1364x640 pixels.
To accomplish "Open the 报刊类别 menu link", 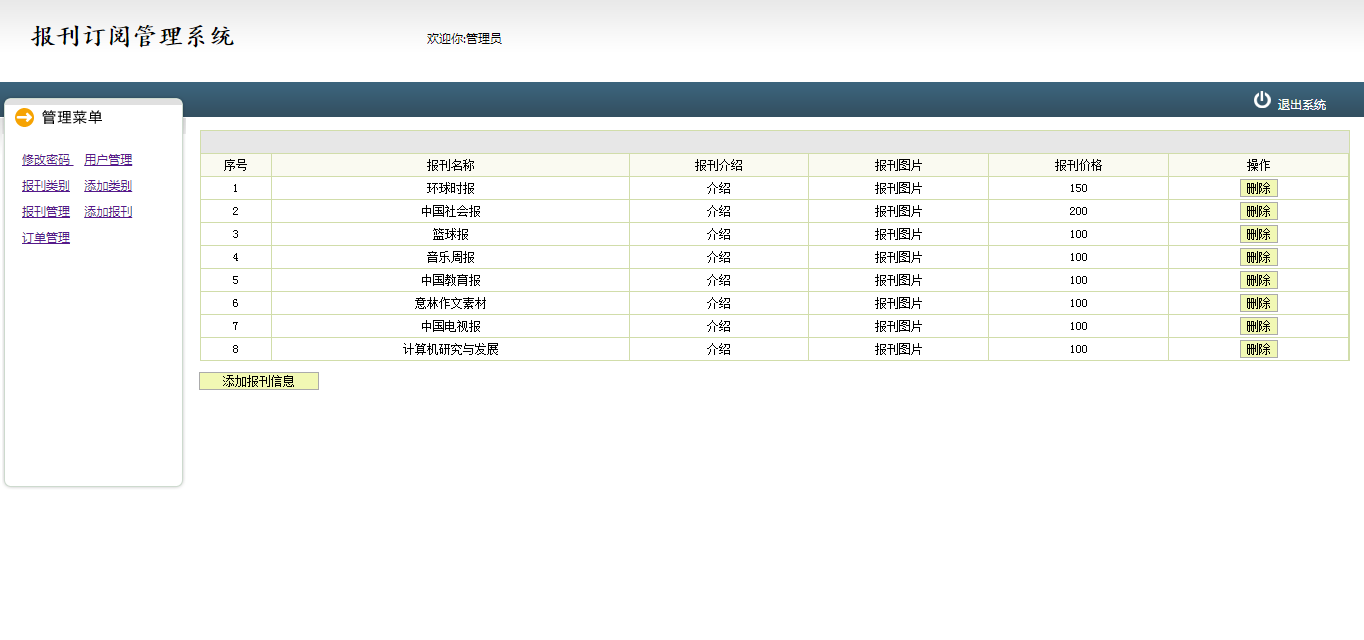I will [46, 186].
